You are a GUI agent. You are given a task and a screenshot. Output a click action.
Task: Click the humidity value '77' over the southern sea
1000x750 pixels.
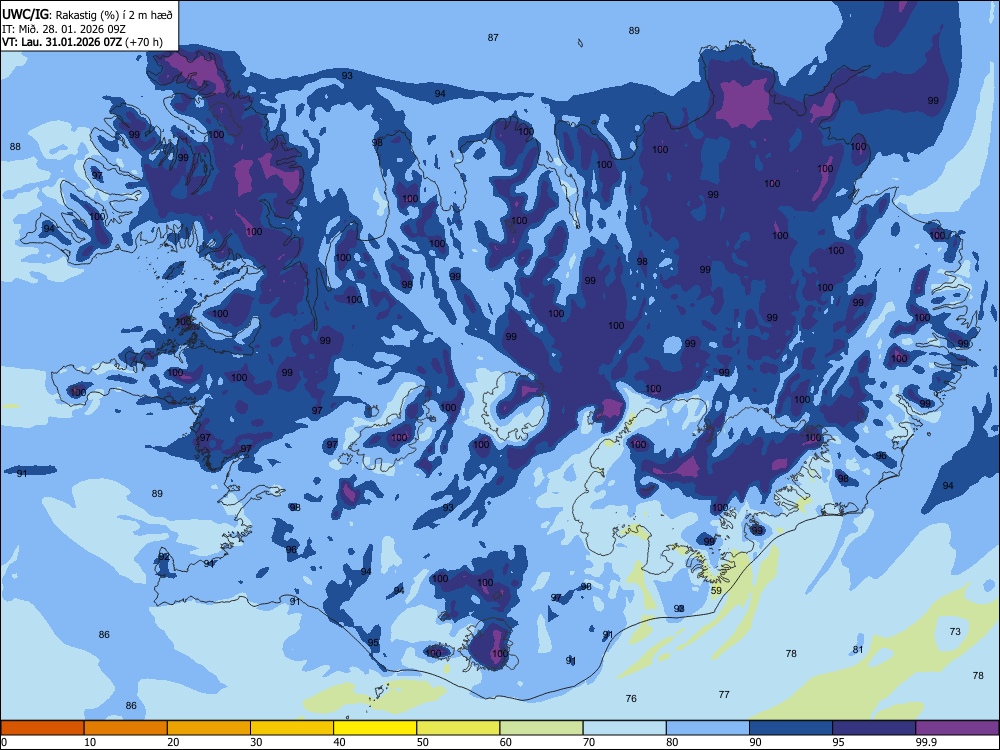click(724, 695)
